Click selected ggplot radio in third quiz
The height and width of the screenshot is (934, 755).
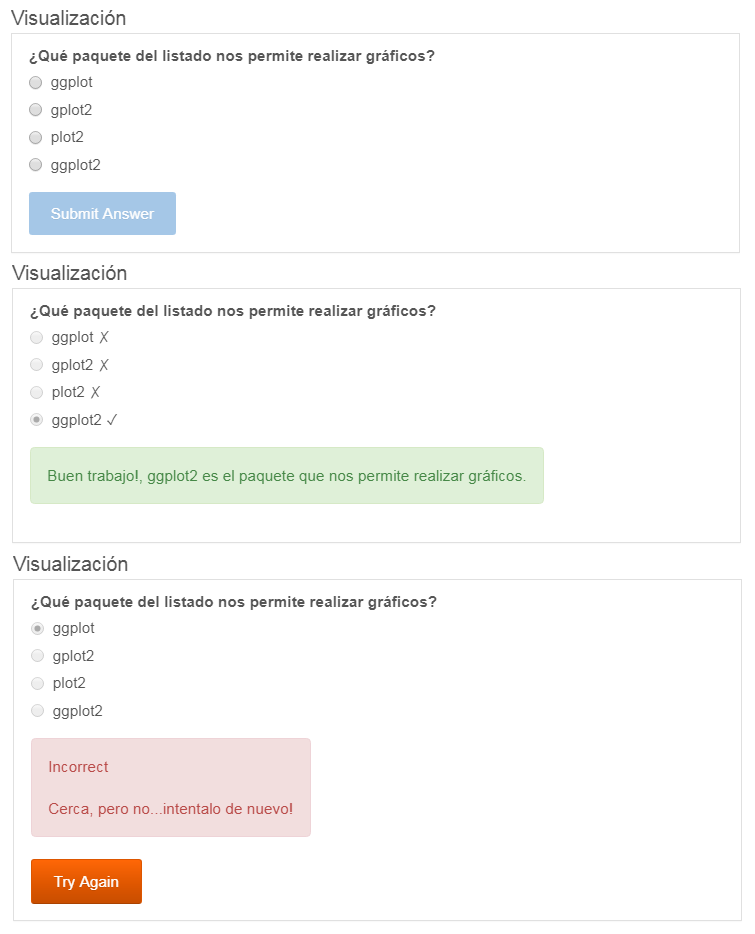(38, 628)
